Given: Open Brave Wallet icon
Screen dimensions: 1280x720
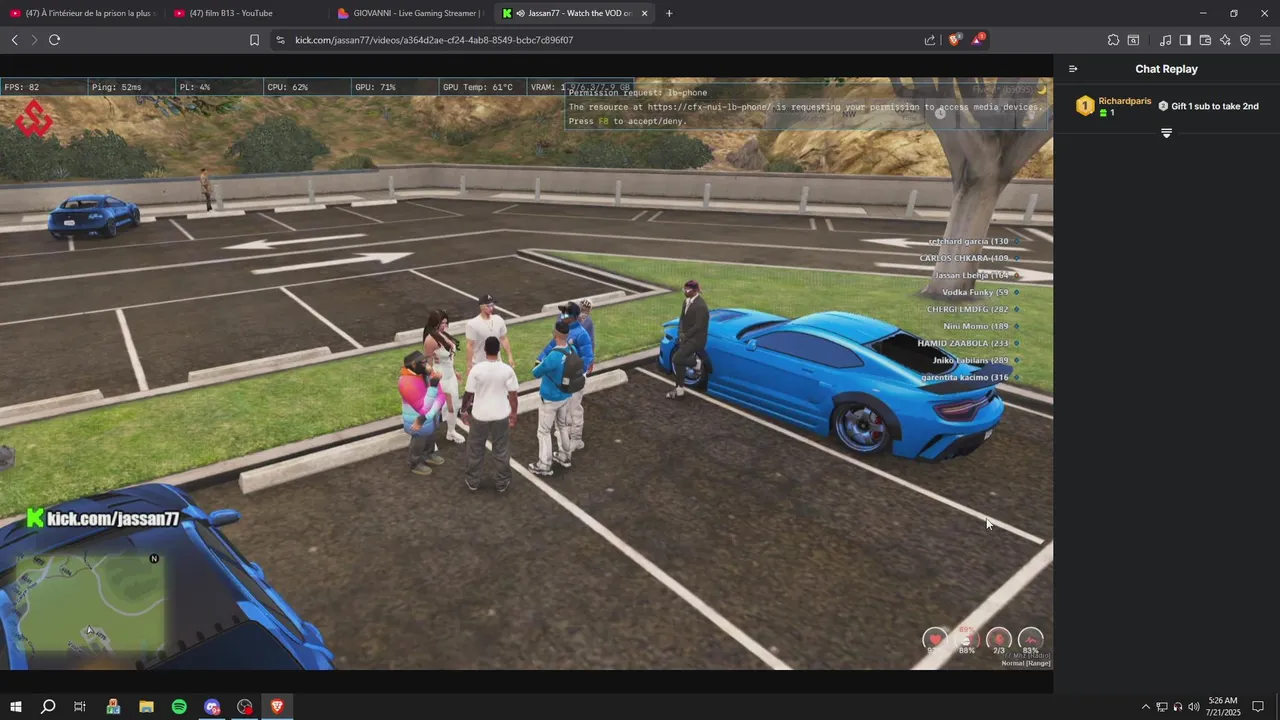Looking at the screenshot, I should pos(1205,40).
